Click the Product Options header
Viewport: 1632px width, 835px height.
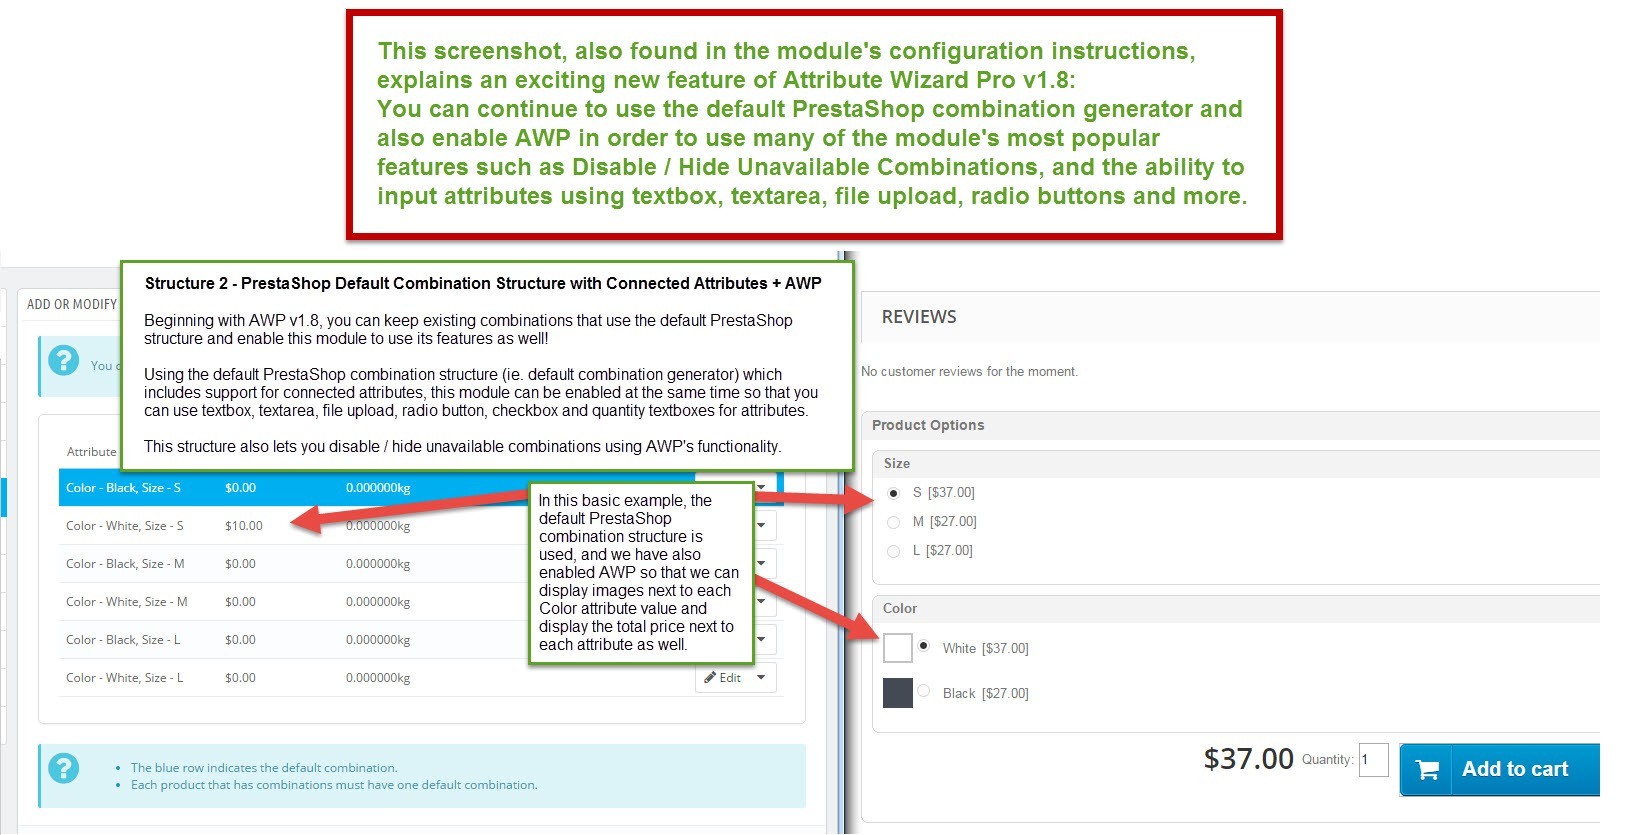(1230, 425)
